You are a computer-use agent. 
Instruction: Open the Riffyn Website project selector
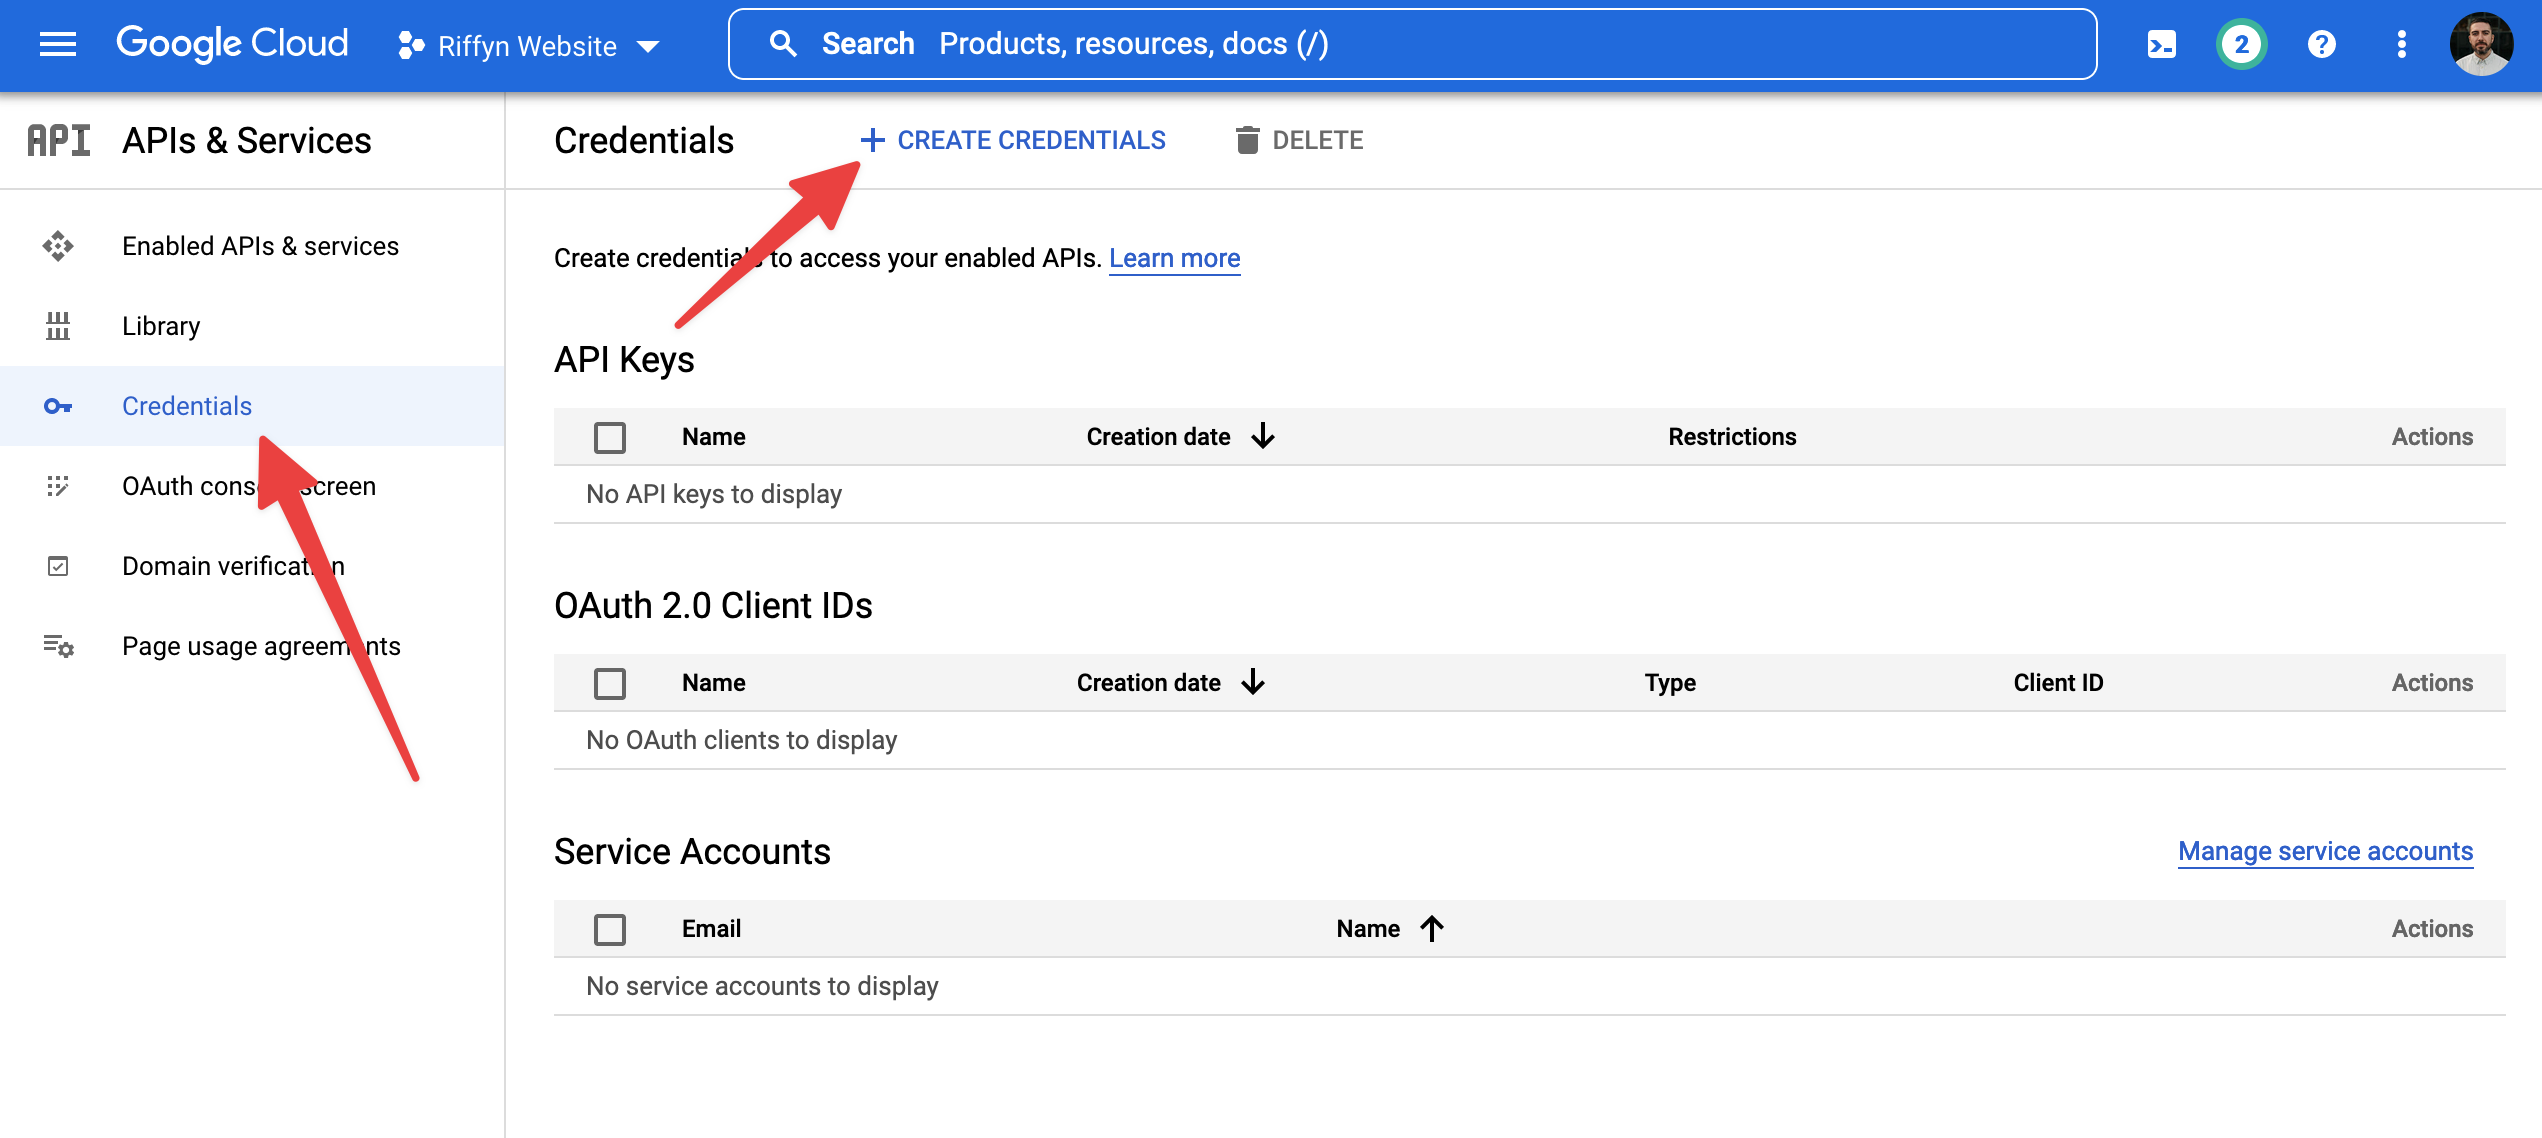pyautogui.click(x=529, y=46)
